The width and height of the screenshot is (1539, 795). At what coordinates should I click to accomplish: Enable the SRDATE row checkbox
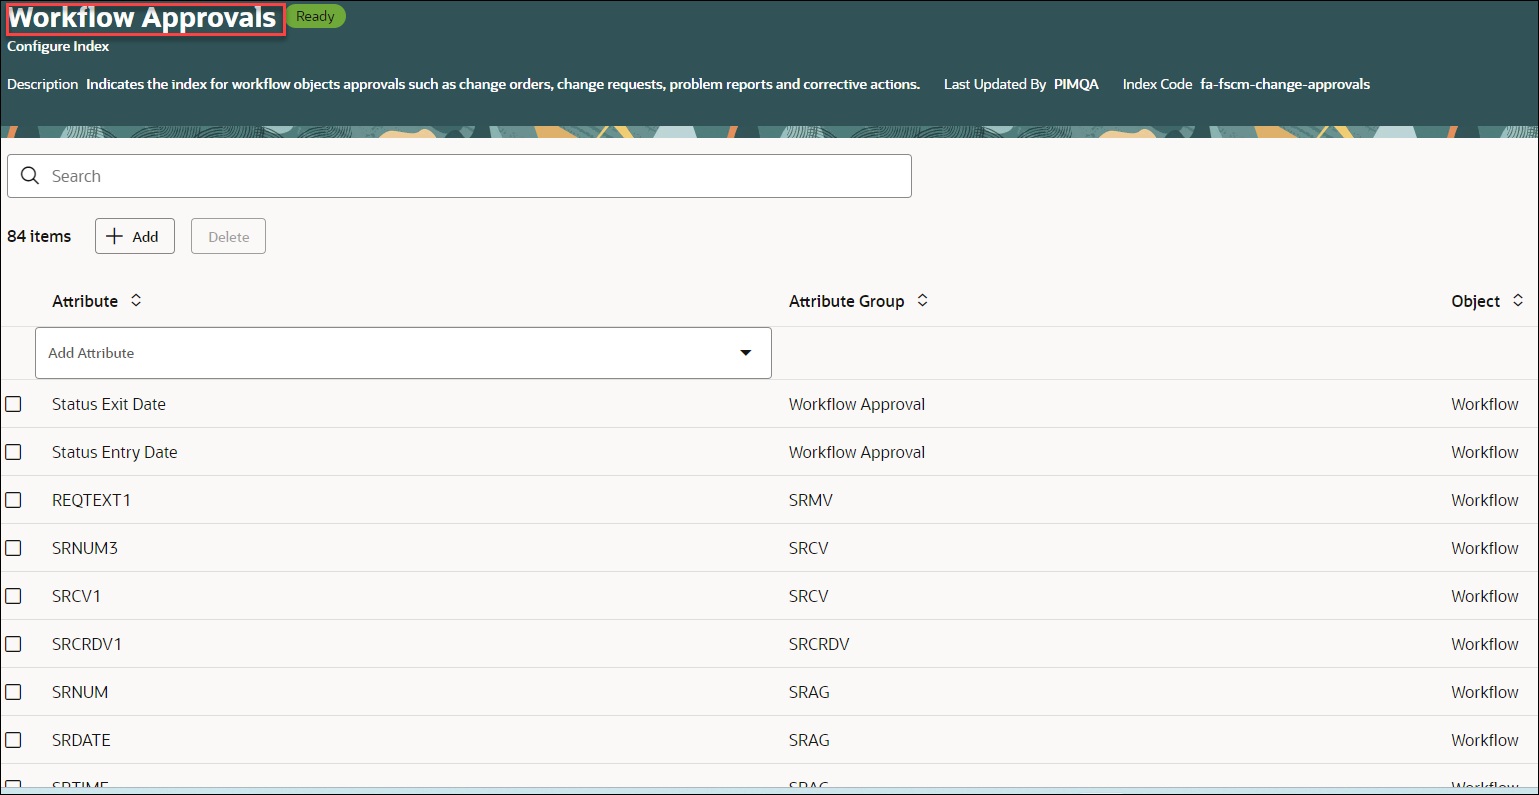coord(13,740)
